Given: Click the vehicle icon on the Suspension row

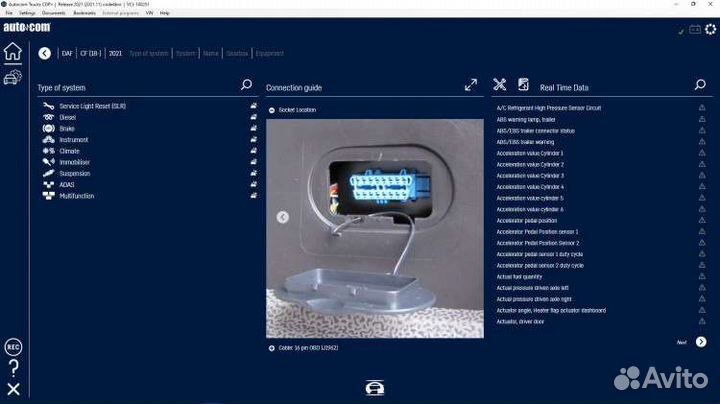Looking at the screenshot, I should 253,173.
